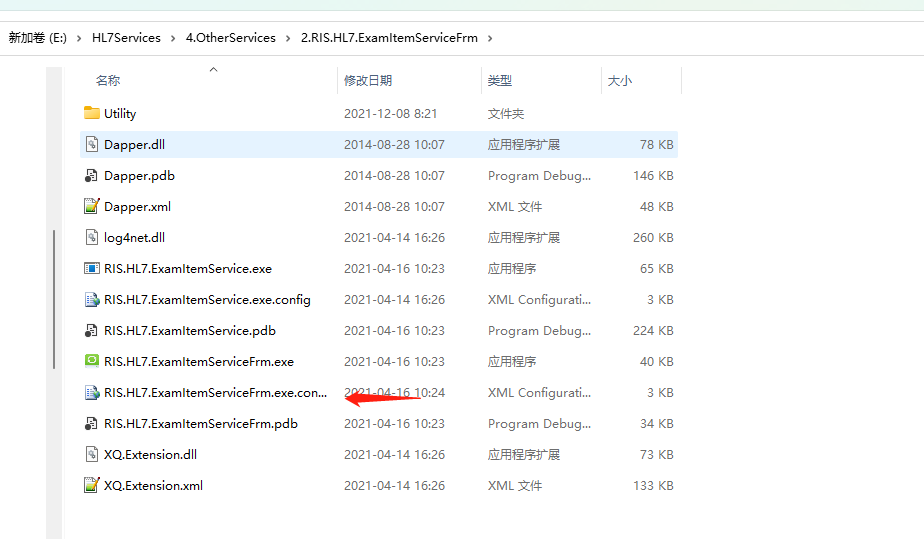Click the RIS.HL7.ExamItemService.exe application icon
924x539 pixels.
91,269
